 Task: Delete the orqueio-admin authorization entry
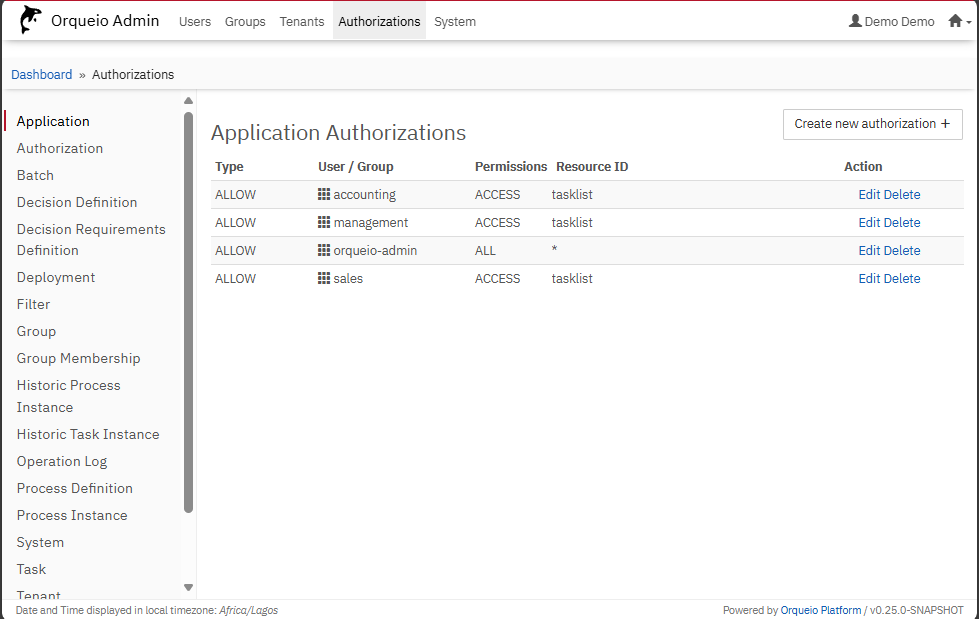902,251
